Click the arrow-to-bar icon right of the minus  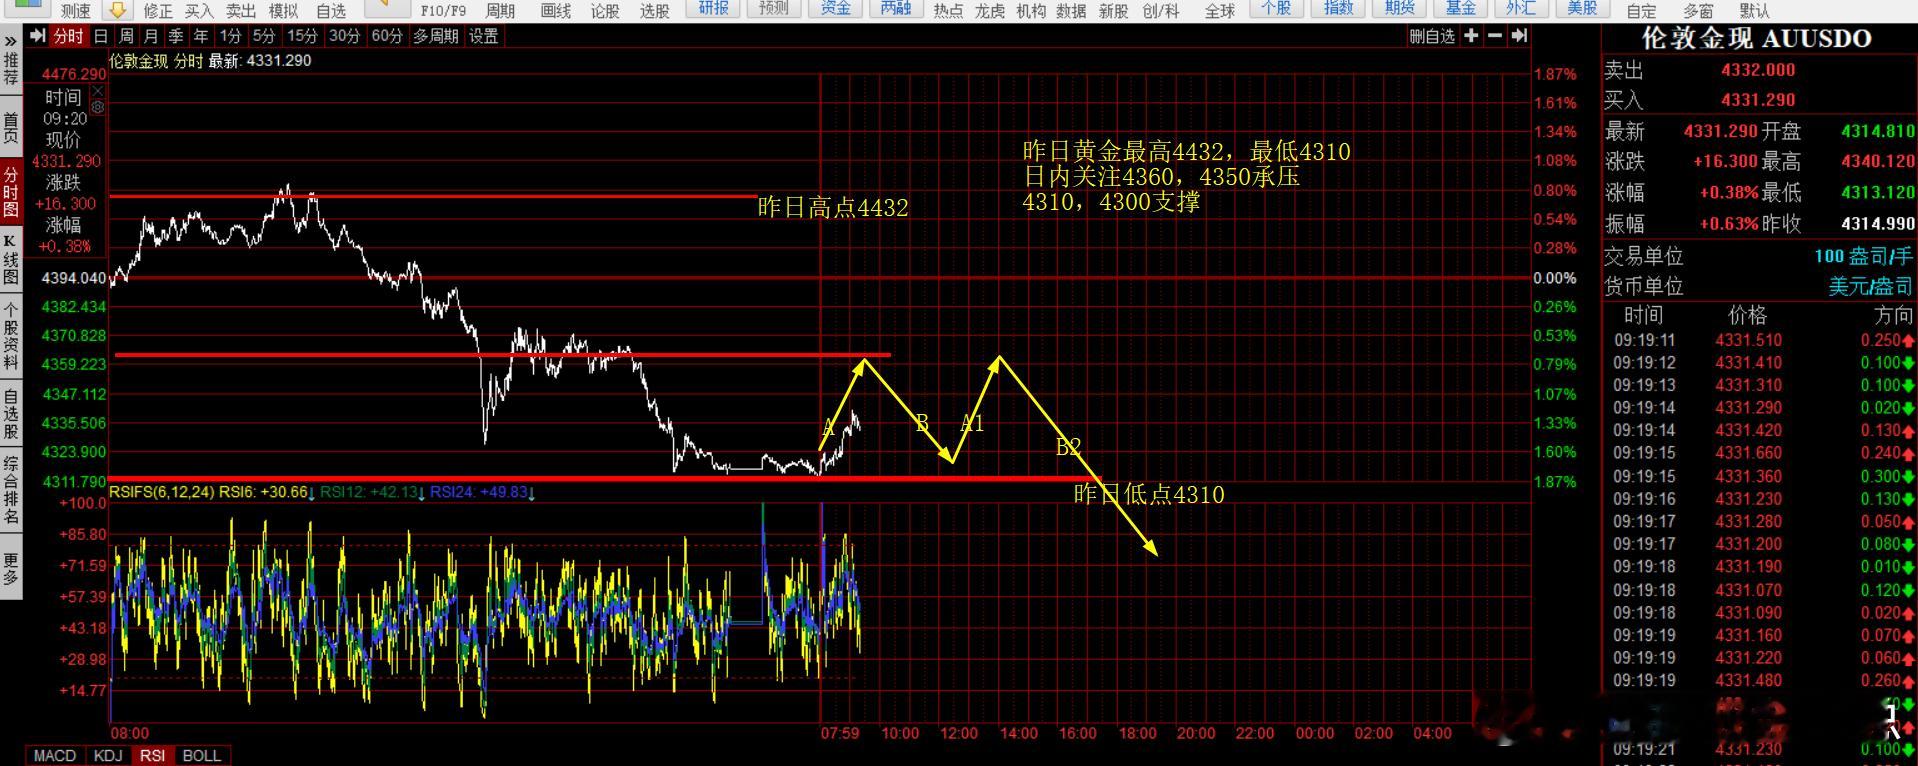[x=1519, y=36]
